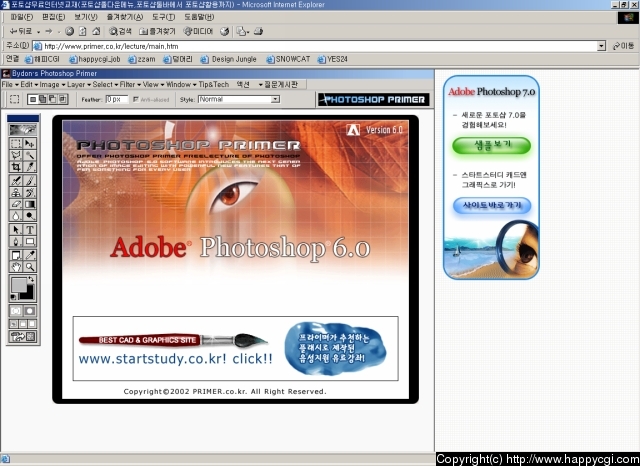Select the Magic Wand tool

click(29, 155)
